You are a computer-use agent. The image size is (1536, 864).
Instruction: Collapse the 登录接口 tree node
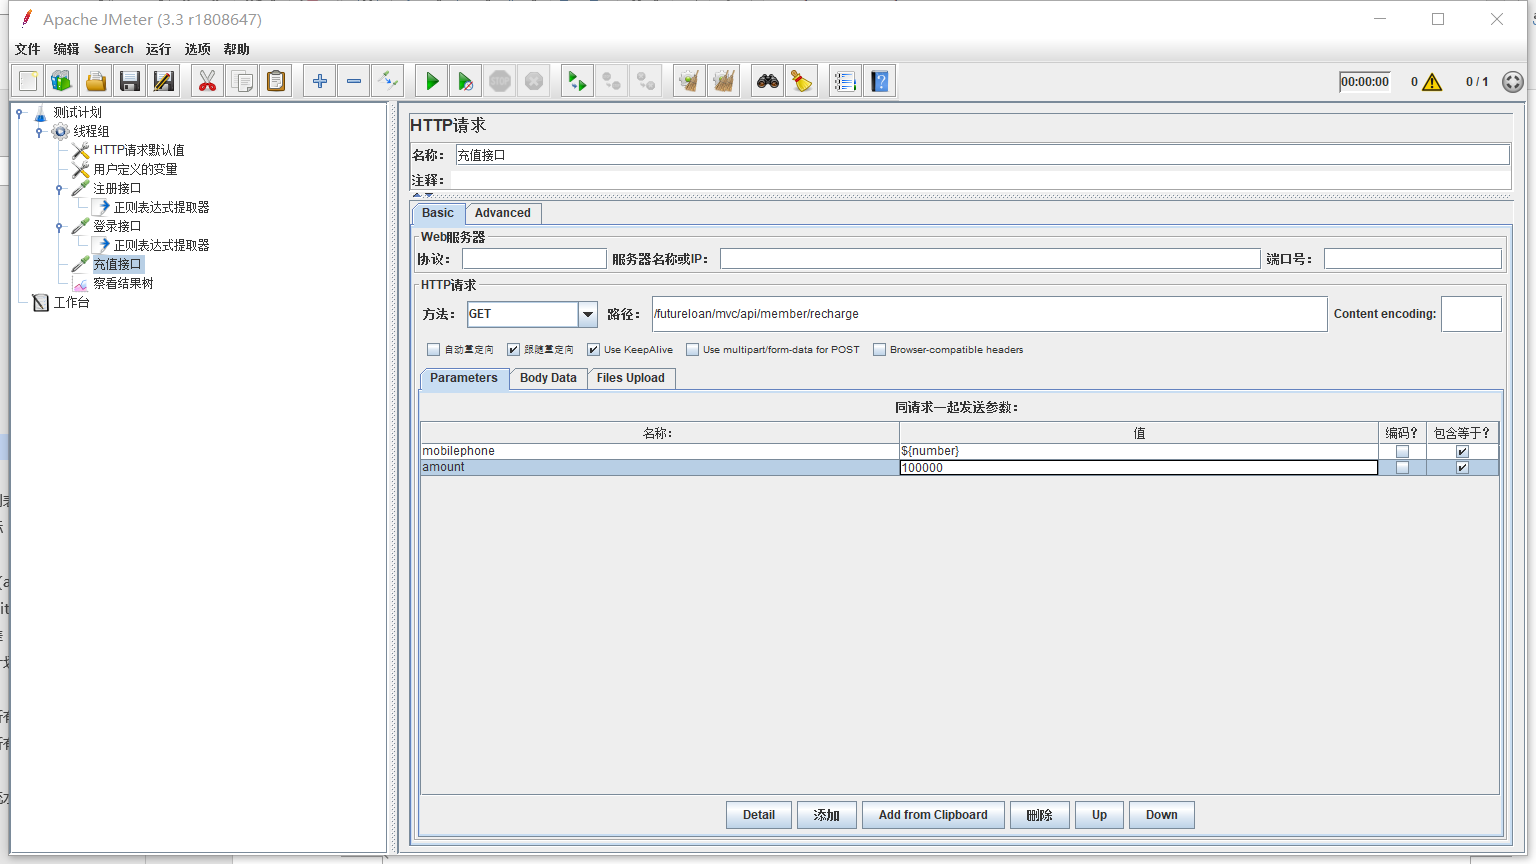[59, 227]
